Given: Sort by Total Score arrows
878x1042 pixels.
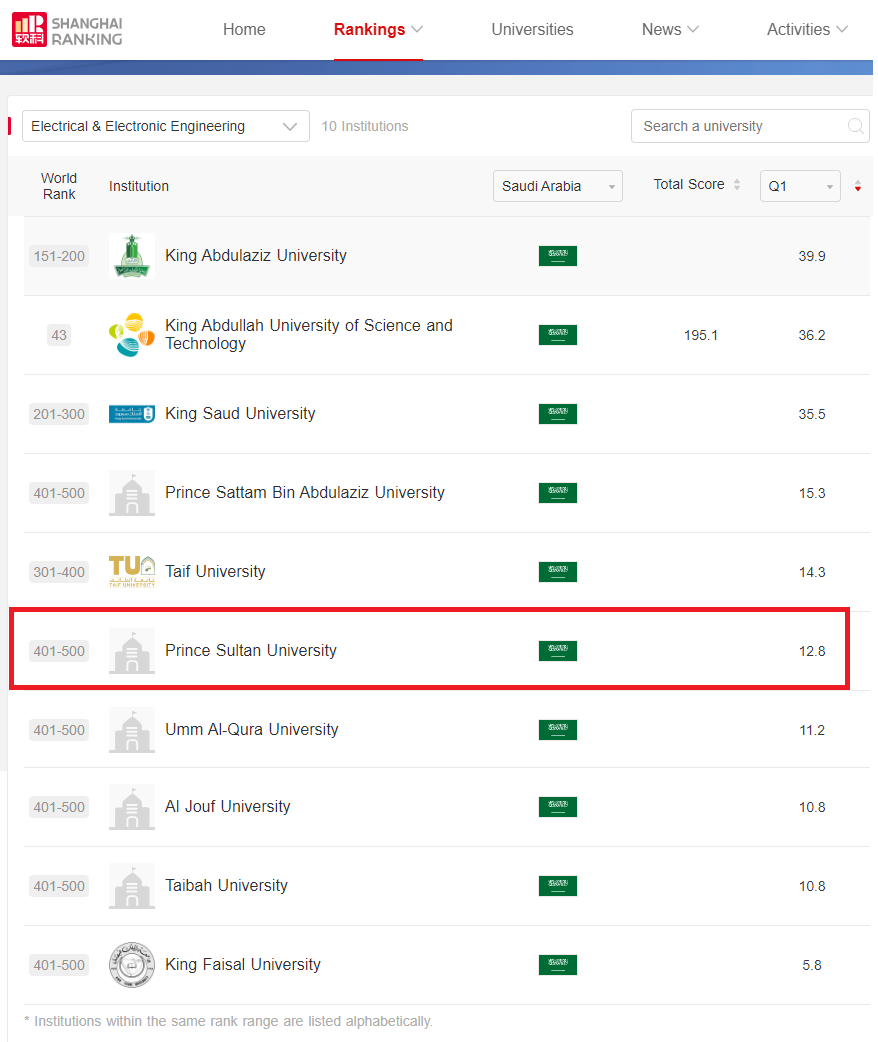Looking at the screenshot, I should [x=736, y=185].
